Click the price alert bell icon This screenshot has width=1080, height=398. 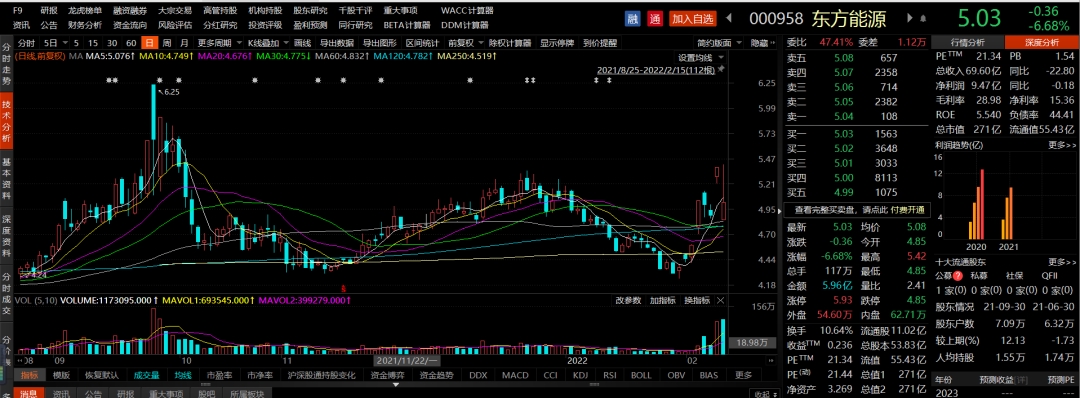pos(924,19)
